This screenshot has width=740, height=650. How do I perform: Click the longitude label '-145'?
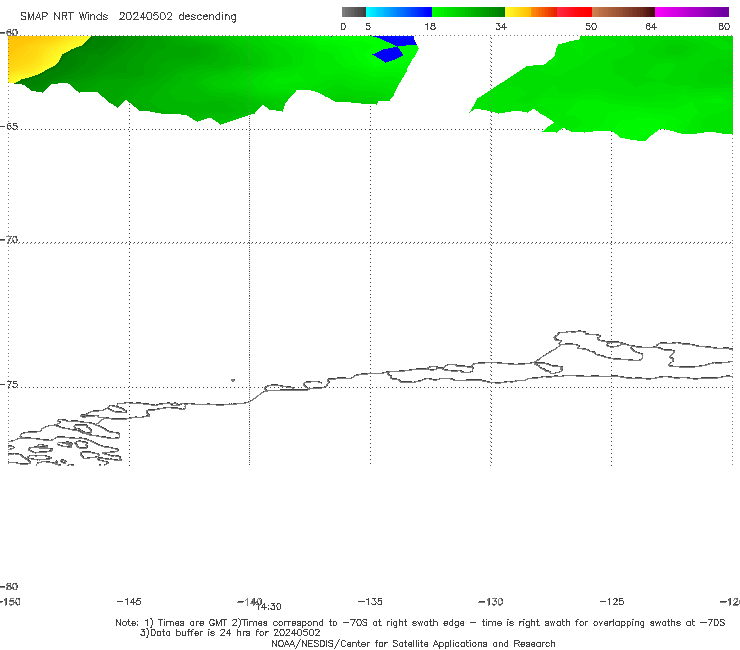[x=129, y=602]
